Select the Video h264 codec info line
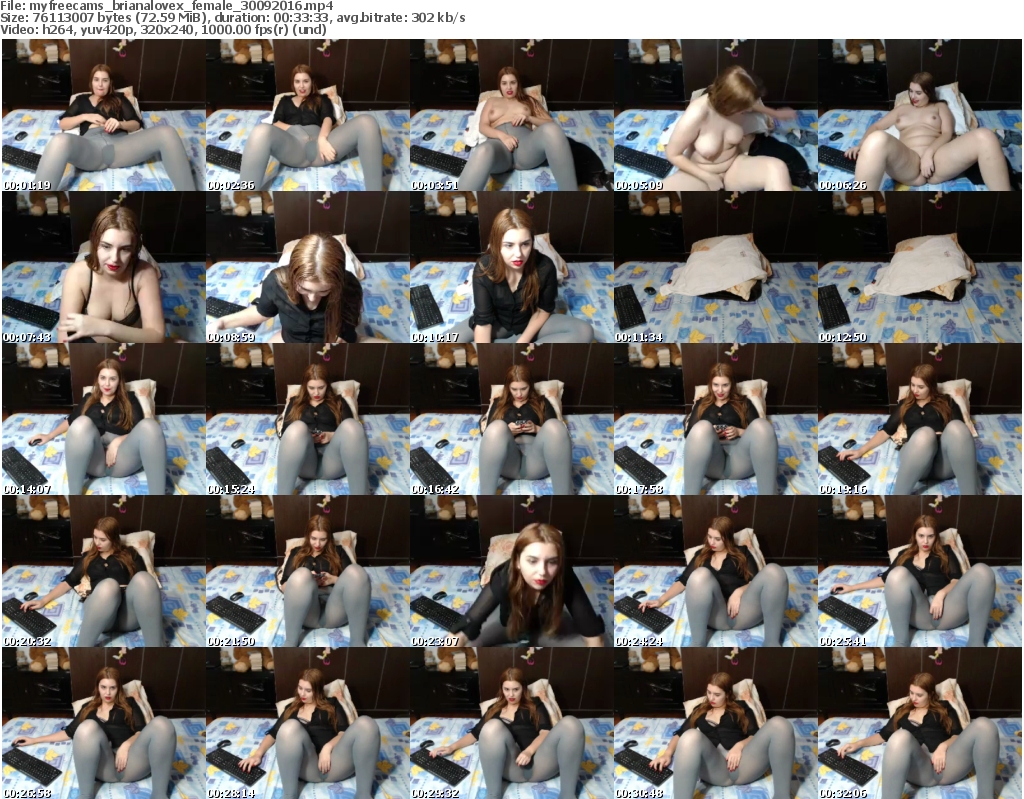The height and width of the screenshot is (799, 1024). 163,29
